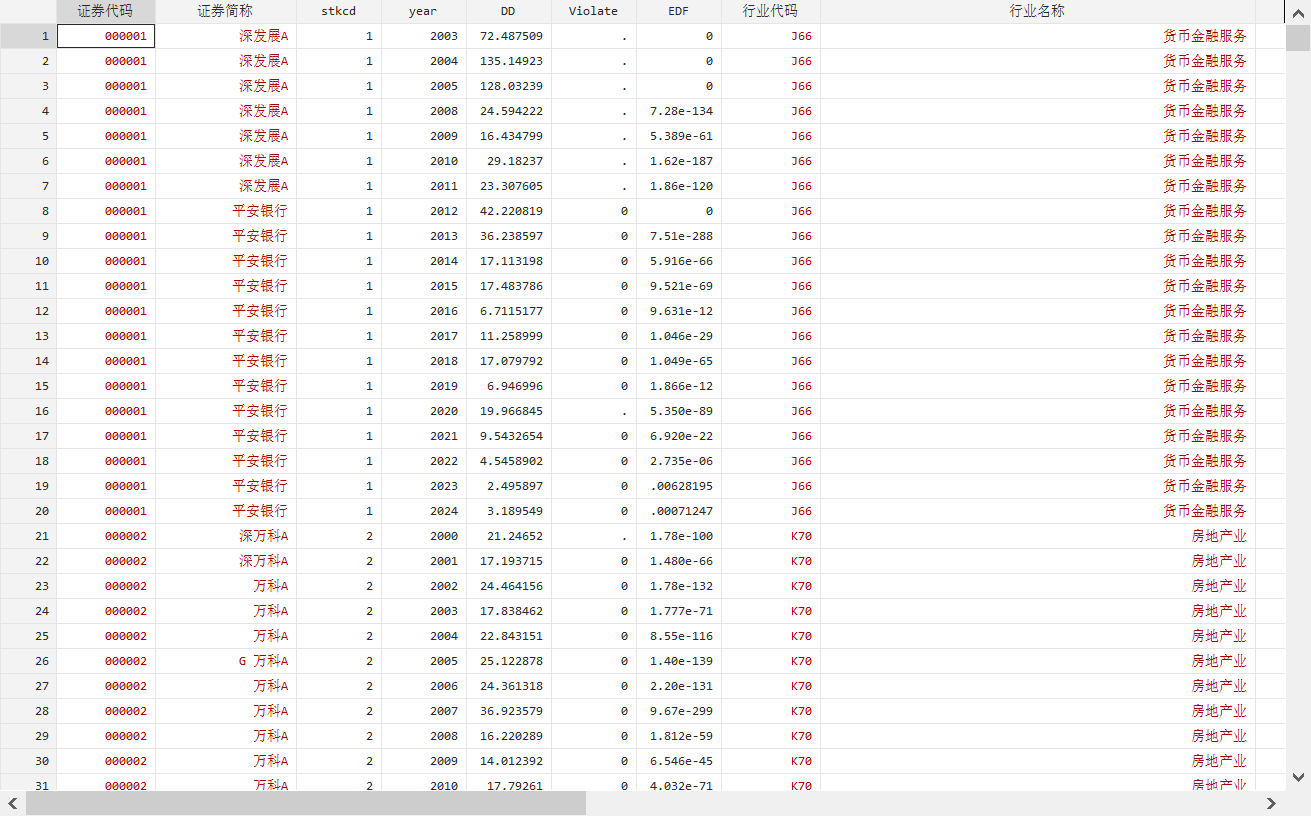Select EDF value 9.631e-12
The image size is (1311, 816).
681,311
